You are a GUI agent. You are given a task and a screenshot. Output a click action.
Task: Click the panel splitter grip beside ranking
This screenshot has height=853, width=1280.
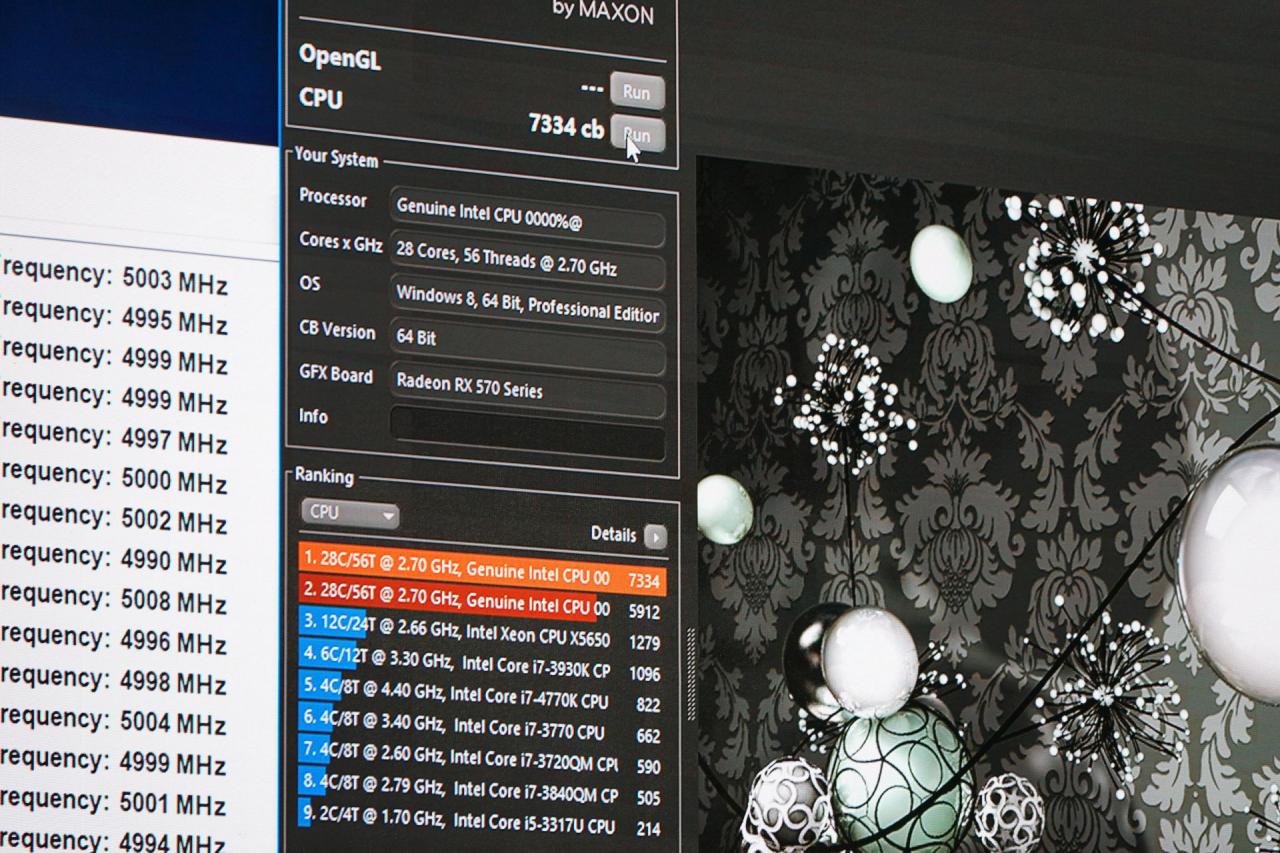point(689,676)
